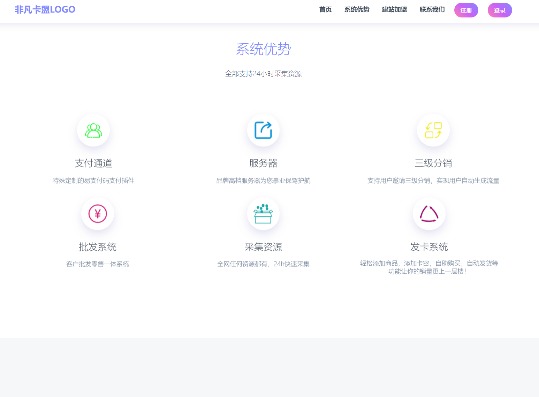This screenshot has width=539, height=397.
Task: Open the 首页 navigation item
Action: click(325, 10)
